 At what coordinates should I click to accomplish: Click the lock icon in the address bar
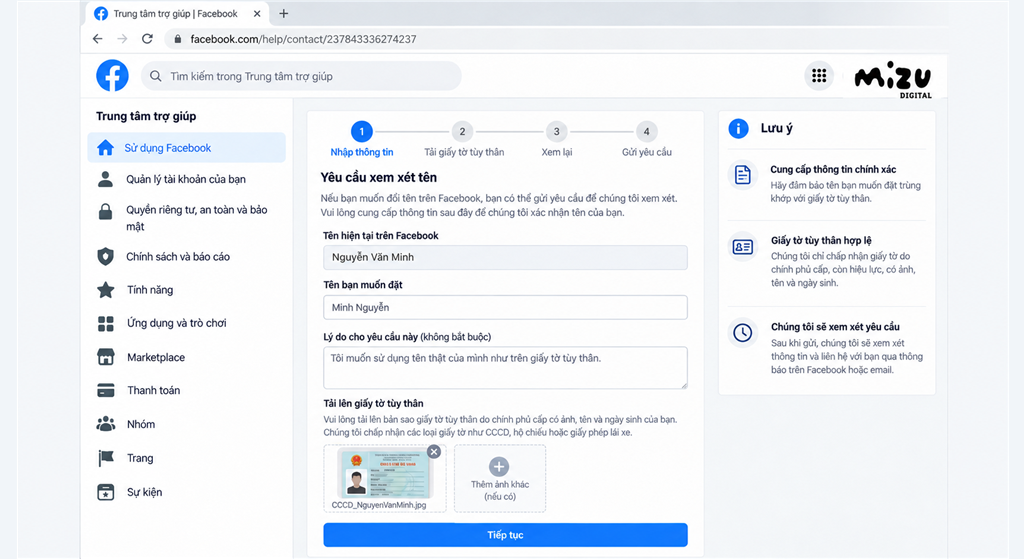[x=178, y=39]
